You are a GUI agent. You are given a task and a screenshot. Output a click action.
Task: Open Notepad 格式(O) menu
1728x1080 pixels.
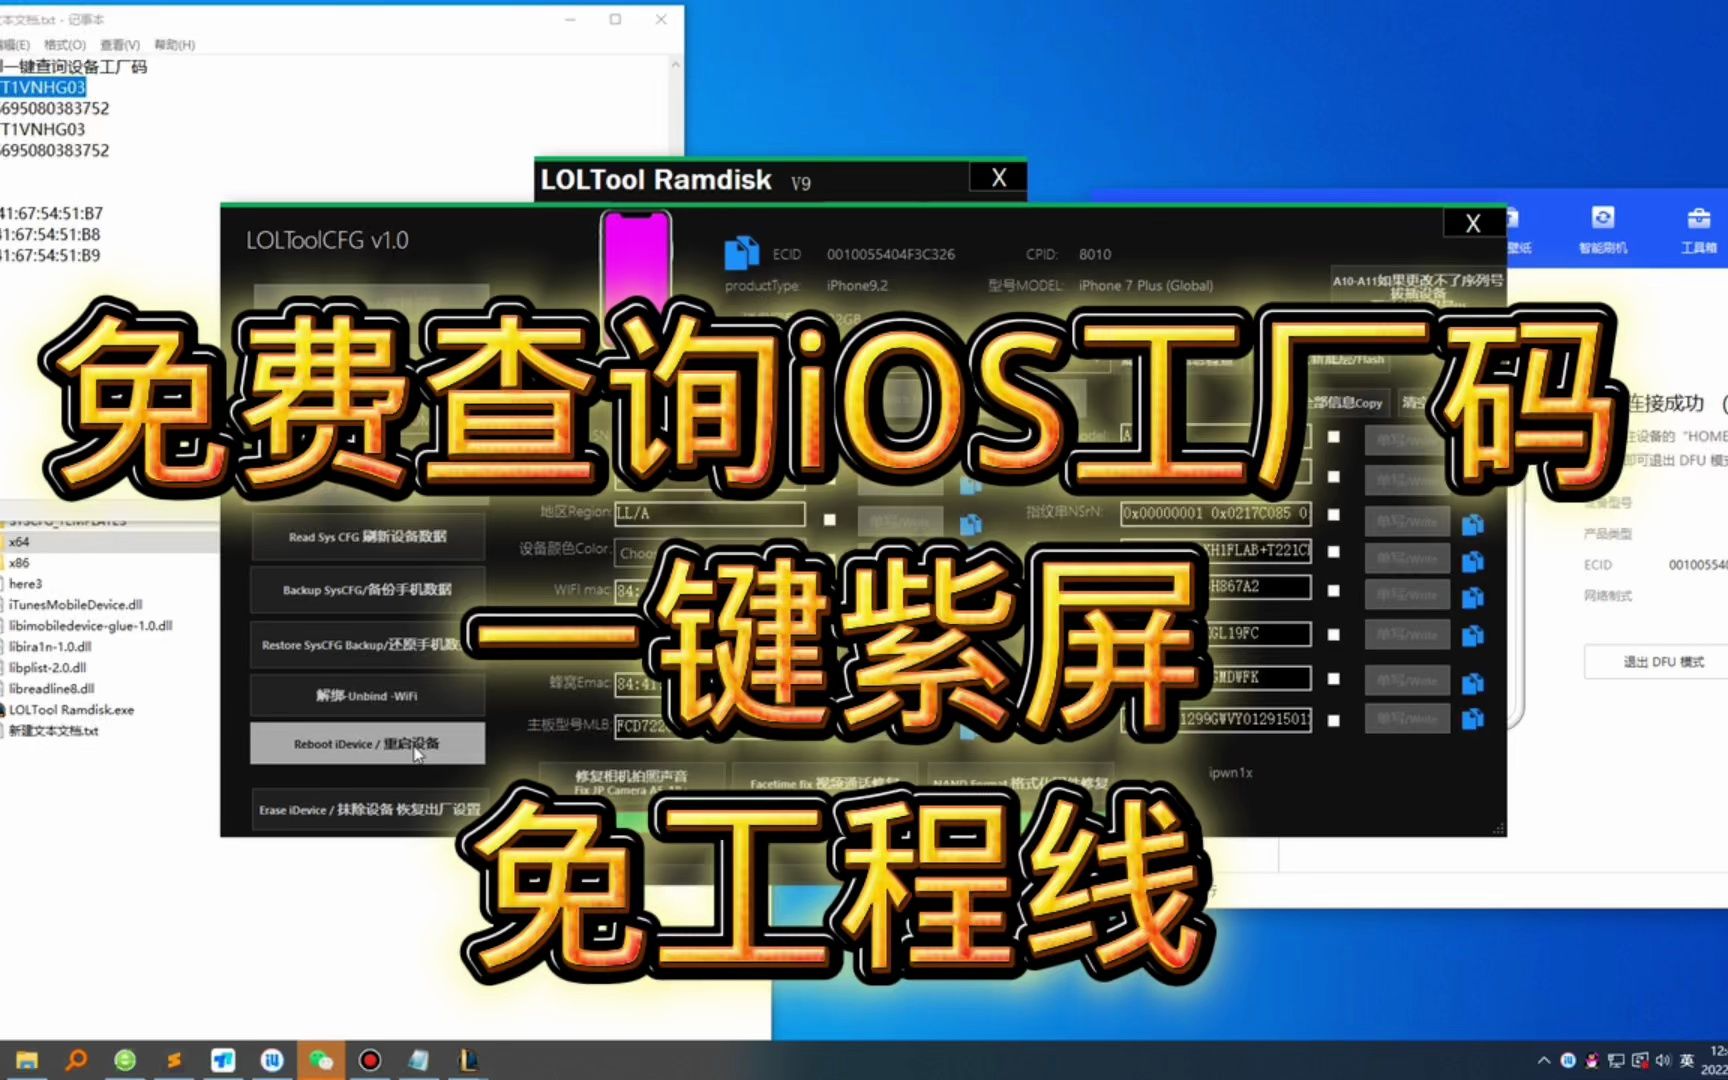pyautogui.click(x=65, y=45)
